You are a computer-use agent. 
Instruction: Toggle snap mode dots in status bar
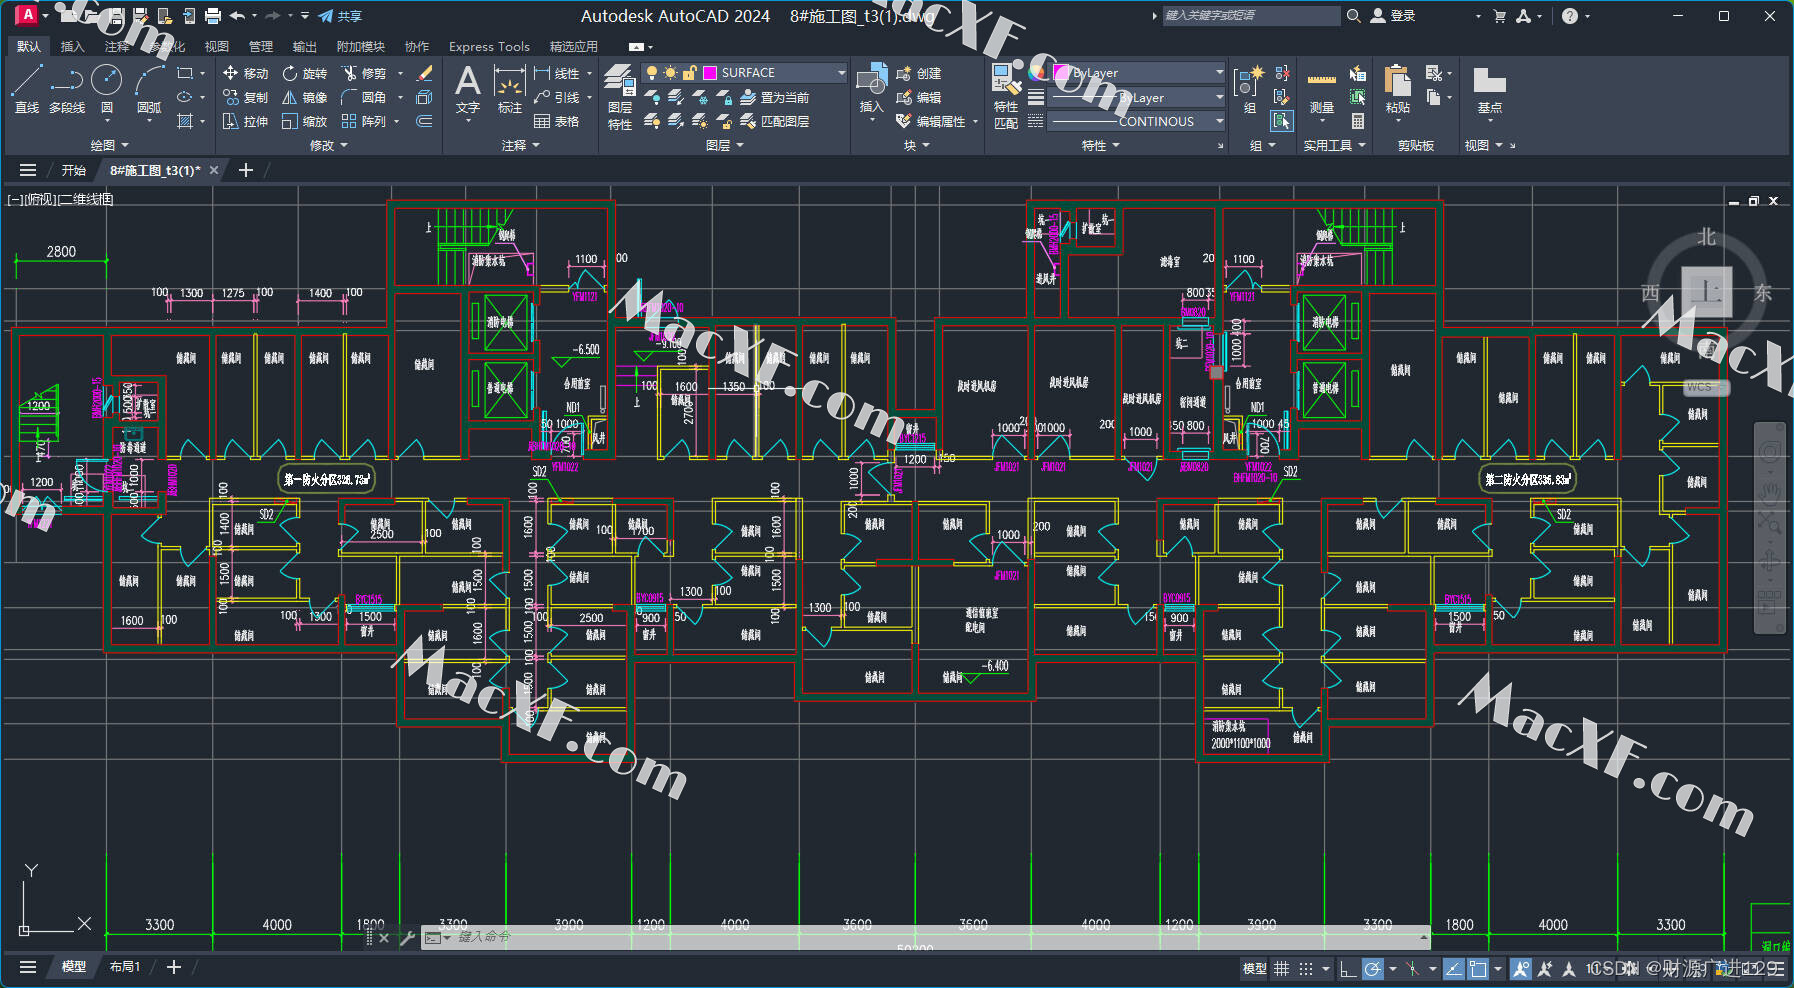coord(1305,968)
